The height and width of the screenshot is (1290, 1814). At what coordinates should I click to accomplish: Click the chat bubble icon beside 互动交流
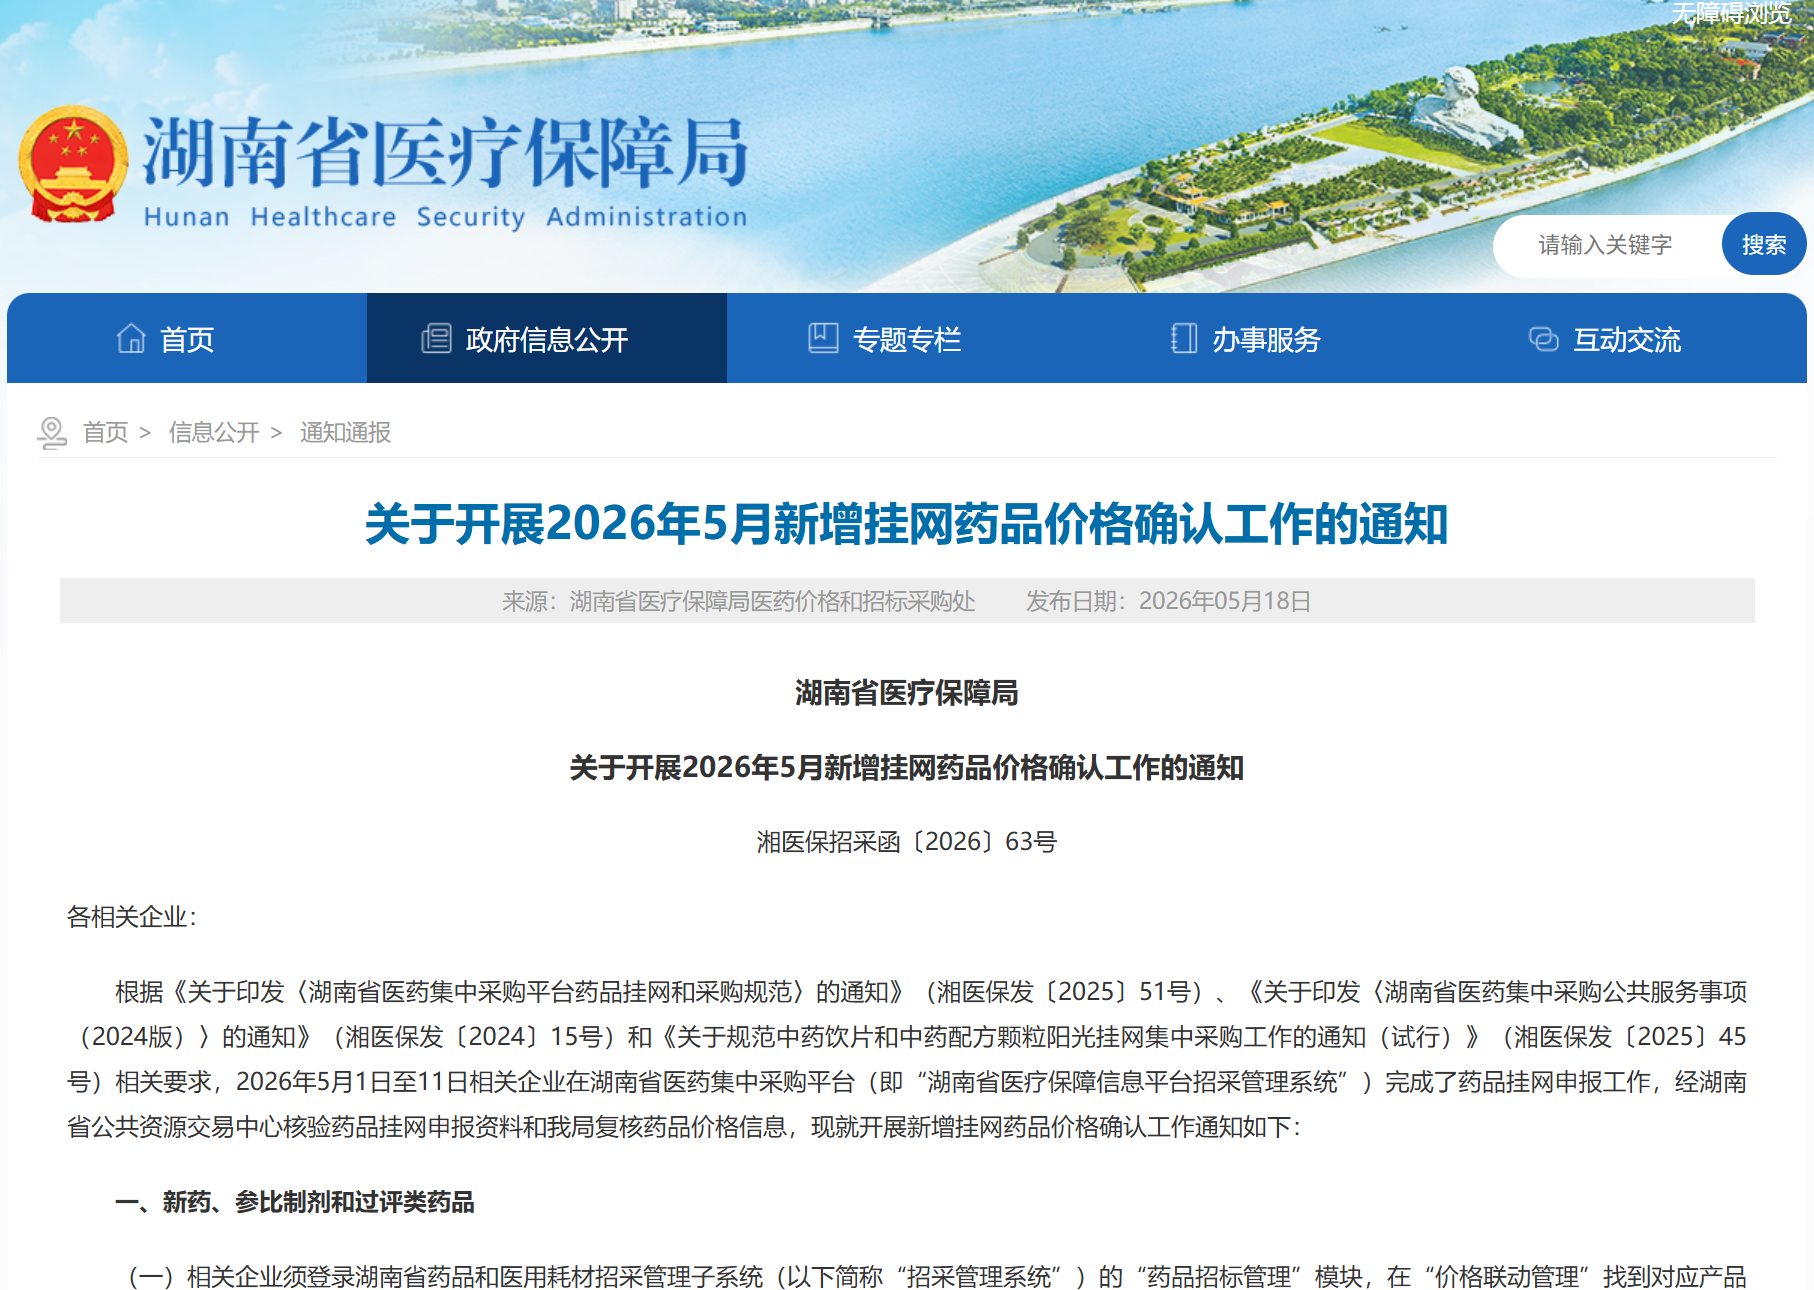pos(1543,339)
